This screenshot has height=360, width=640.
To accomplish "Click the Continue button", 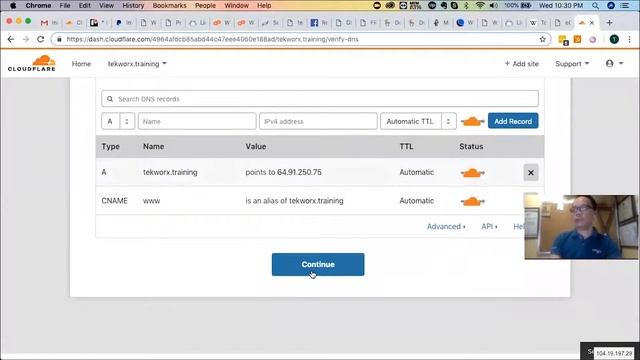I will pyautogui.click(x=318, y=264).
